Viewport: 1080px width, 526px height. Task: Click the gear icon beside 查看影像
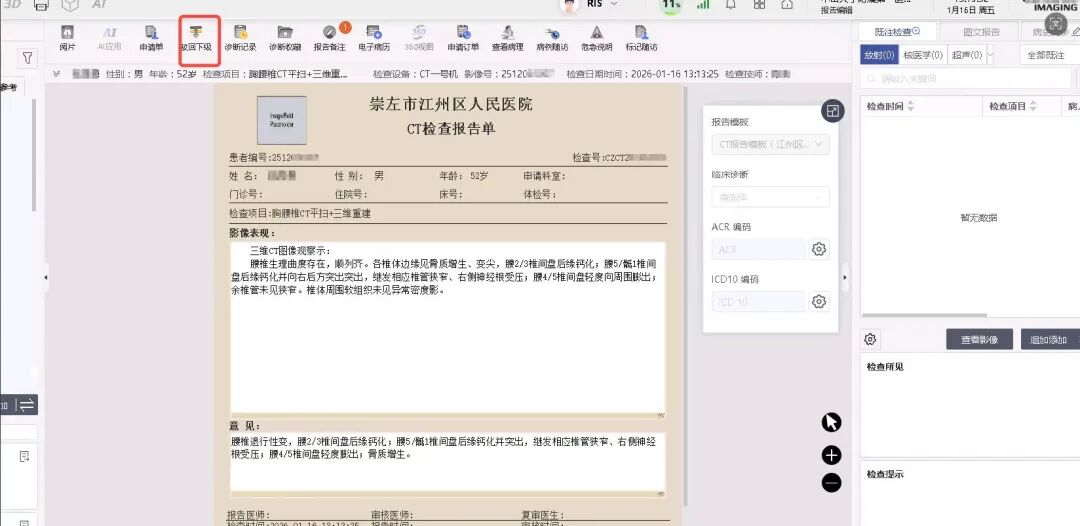click(870, 339)
